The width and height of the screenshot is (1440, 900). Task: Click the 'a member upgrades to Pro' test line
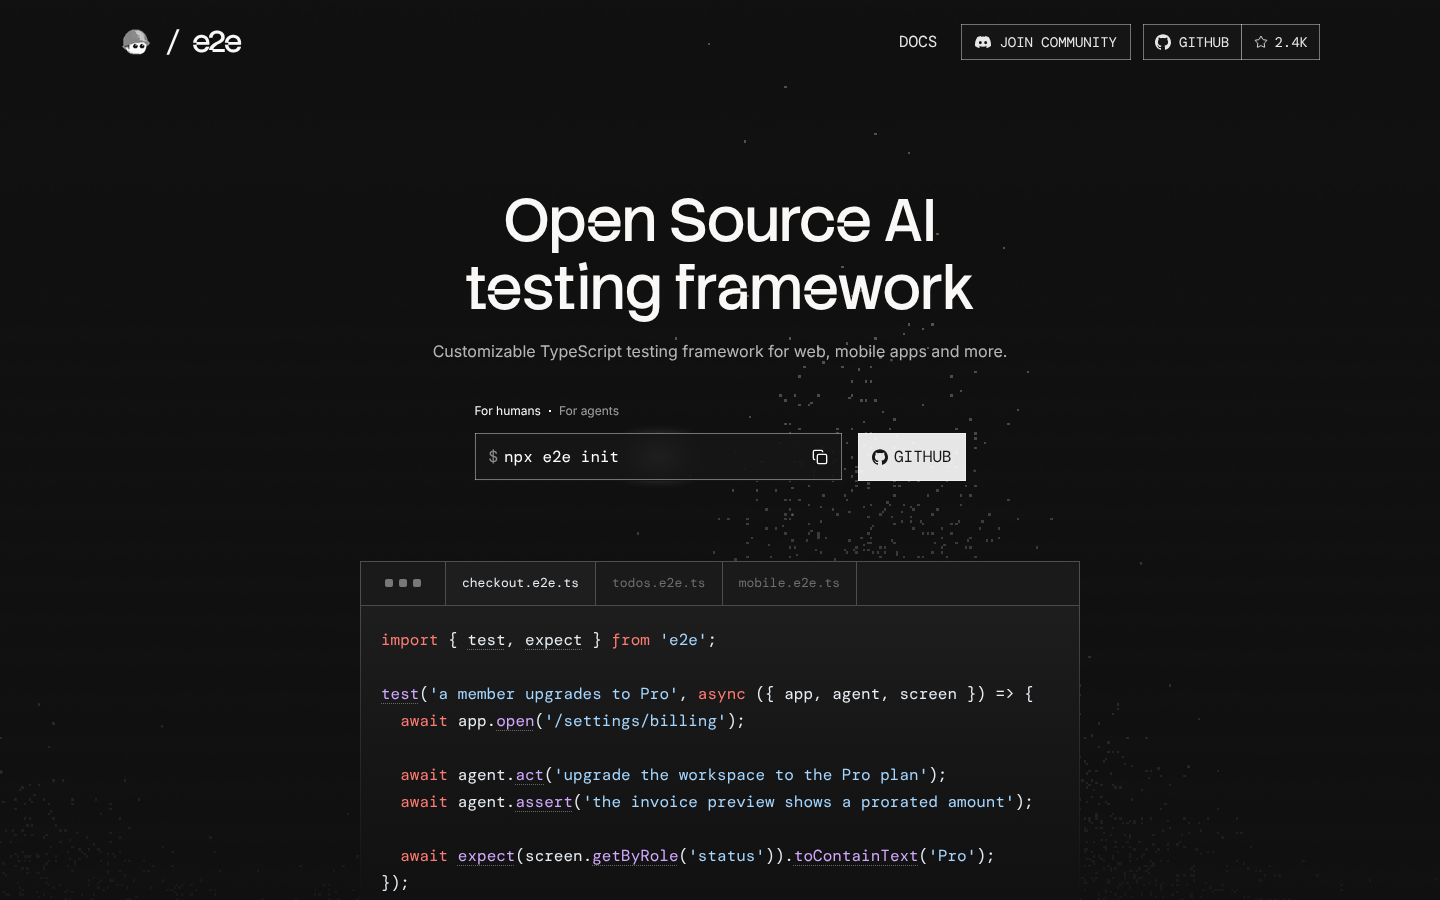[707, 694]
